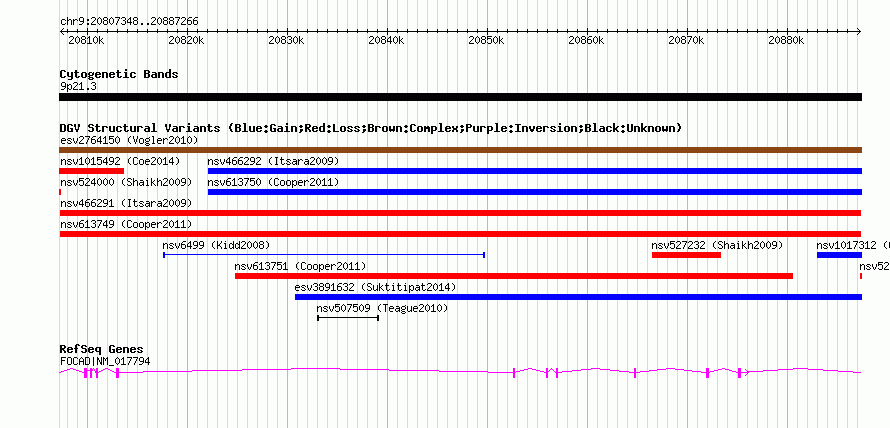
Task: Click the blue esv3891632 gain bar
Action: click(x=578, y=297)
